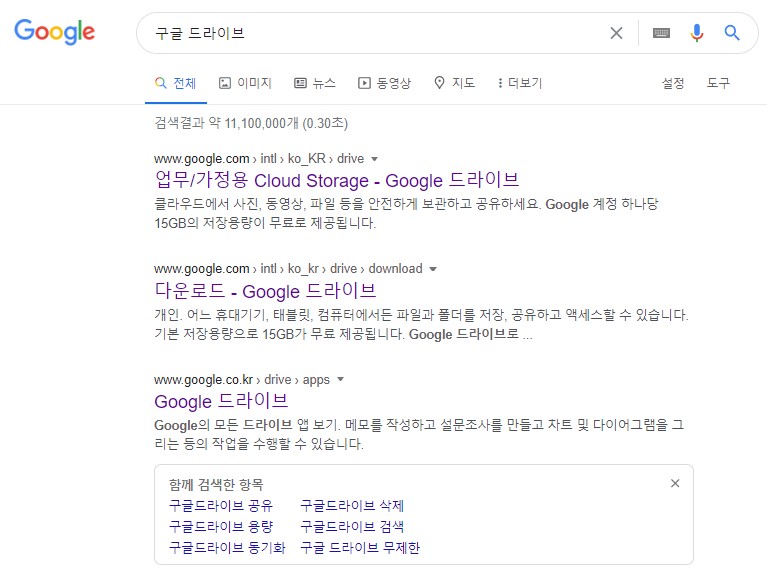Click the Google logo

click(54, 31)
